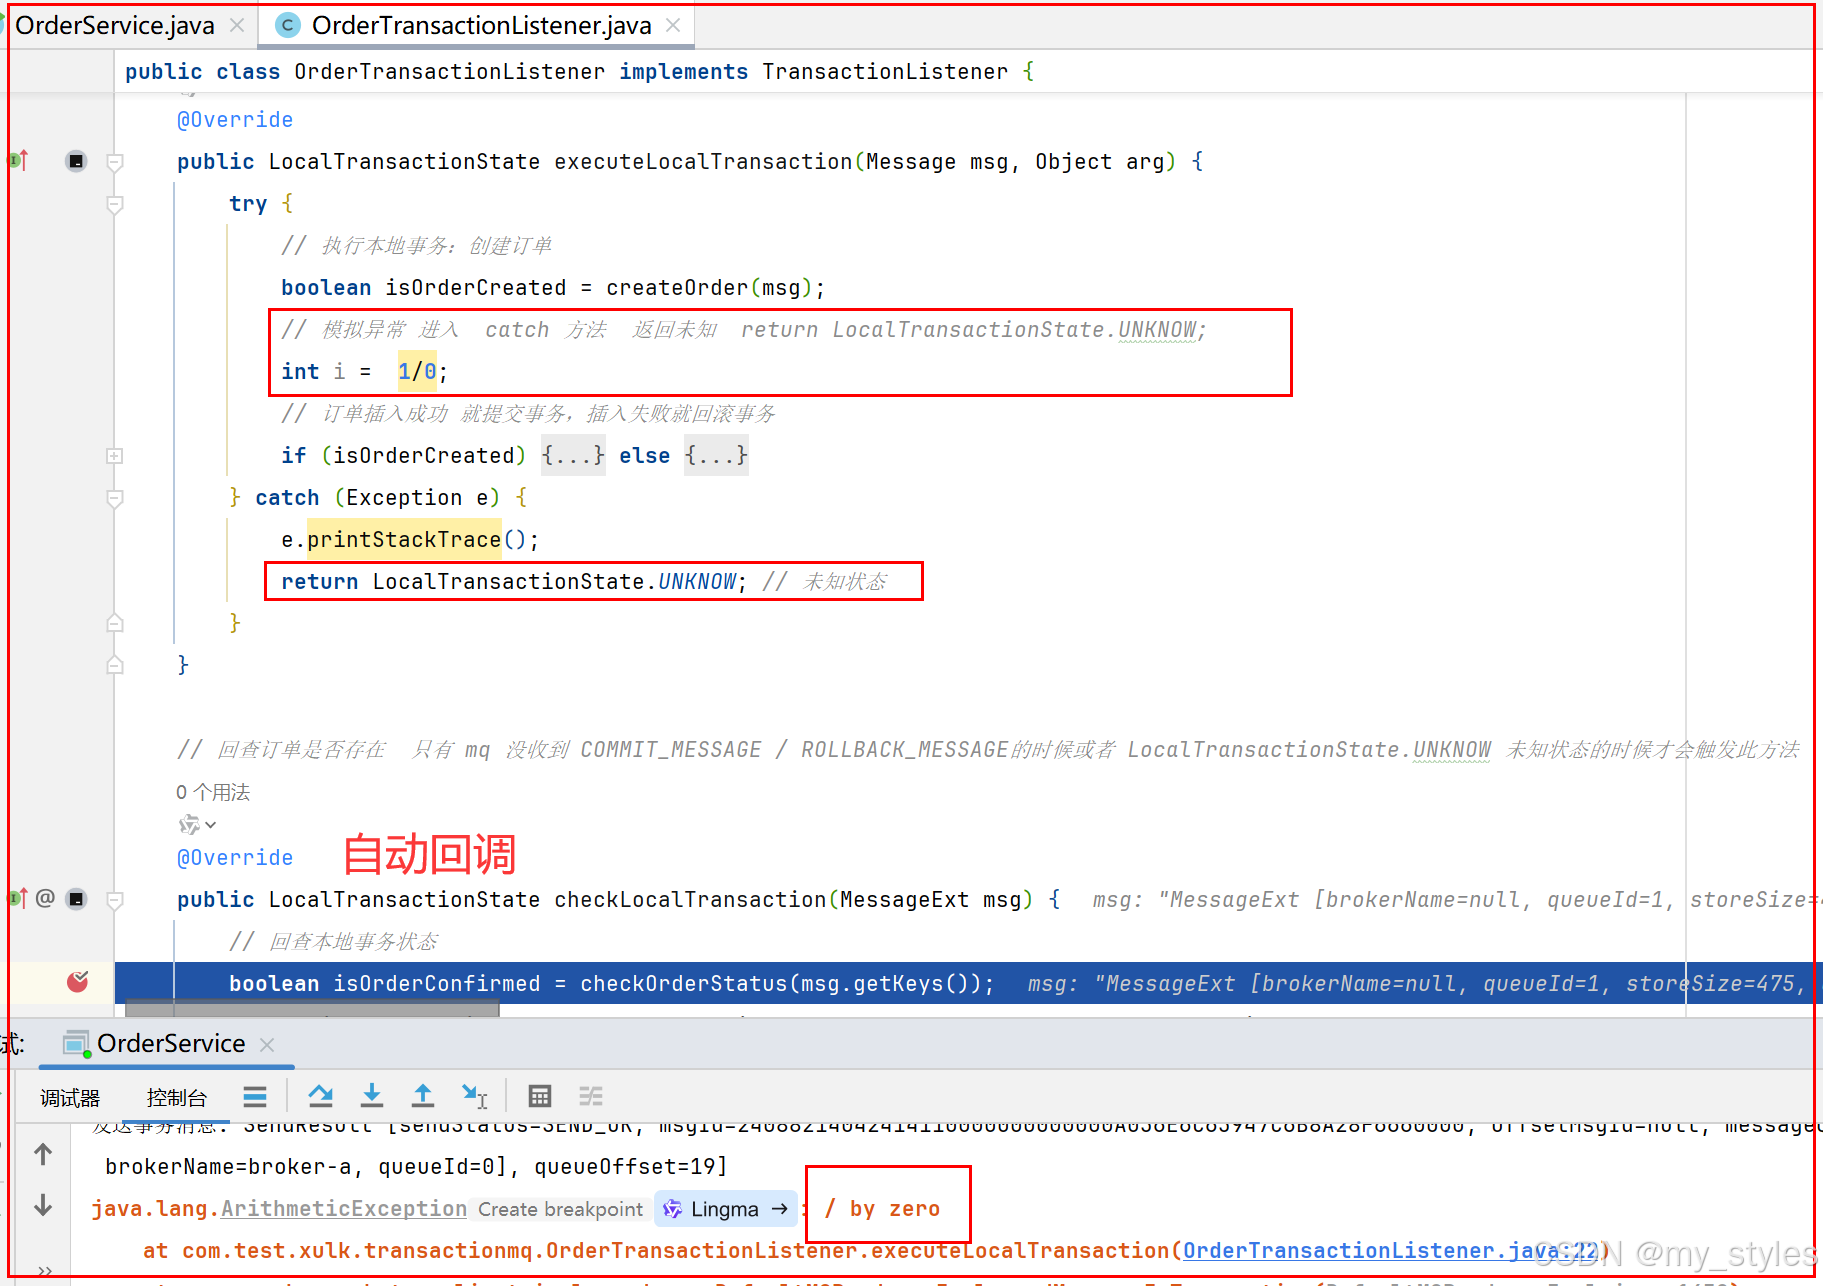Click the fold end marker of the catch block
1823x1286 pixels.
click(x=115, y=623)
